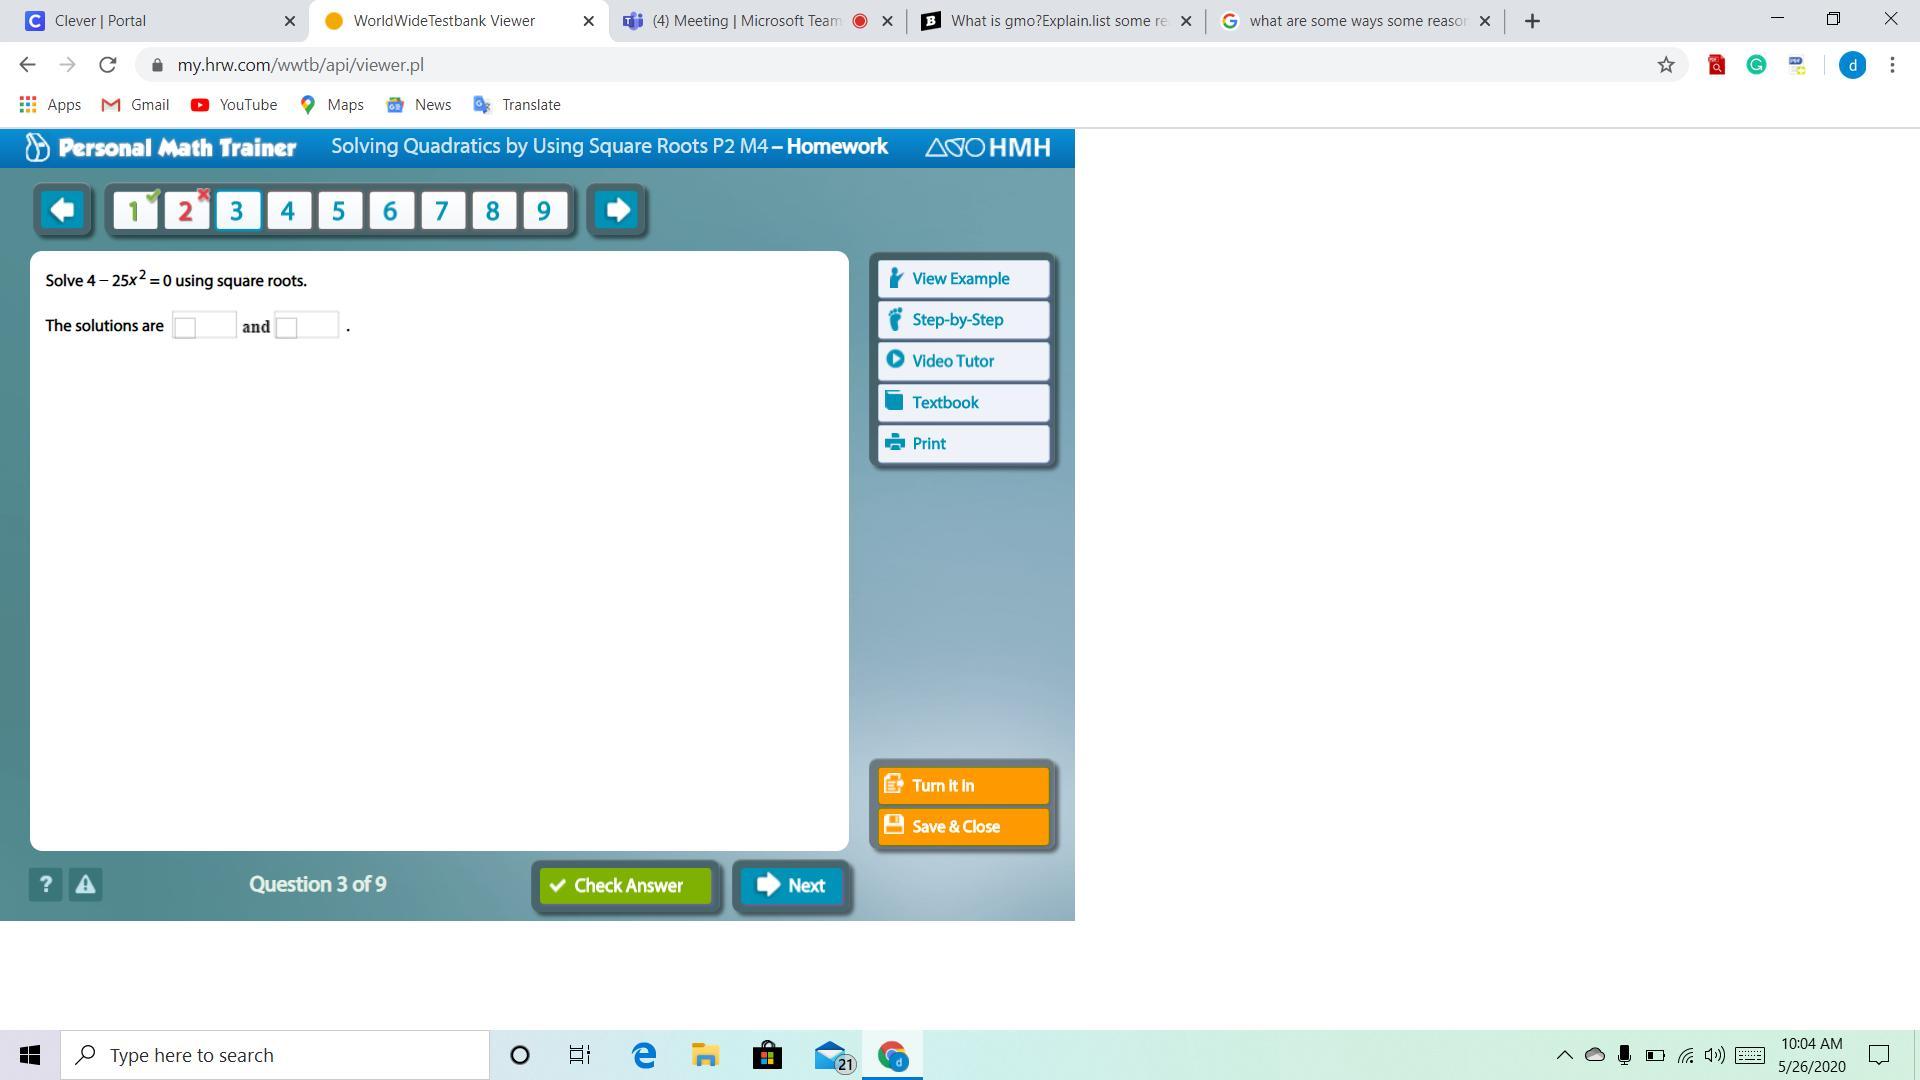Bookmark this page with star icon
Image resolution: width=1920 pixels, height=1080 pixels.
[x=1665, y=65]
